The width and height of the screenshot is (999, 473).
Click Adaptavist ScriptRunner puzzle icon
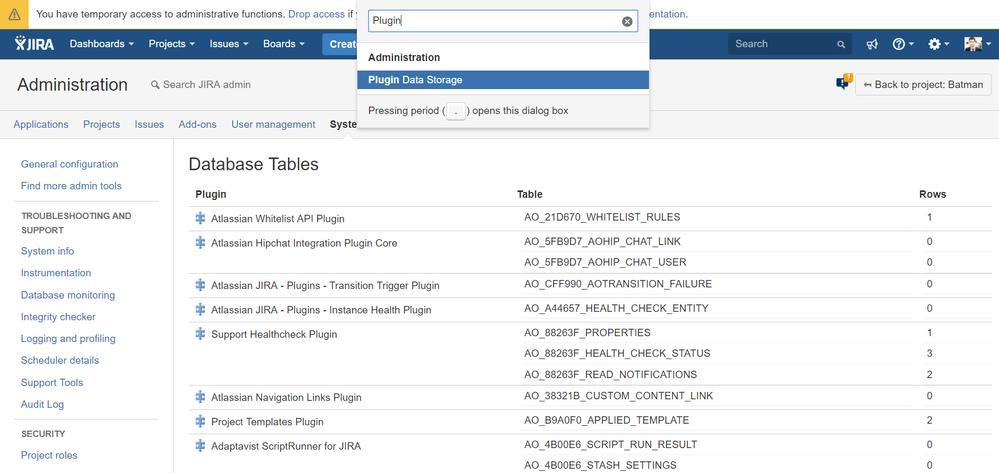point(200,446)
